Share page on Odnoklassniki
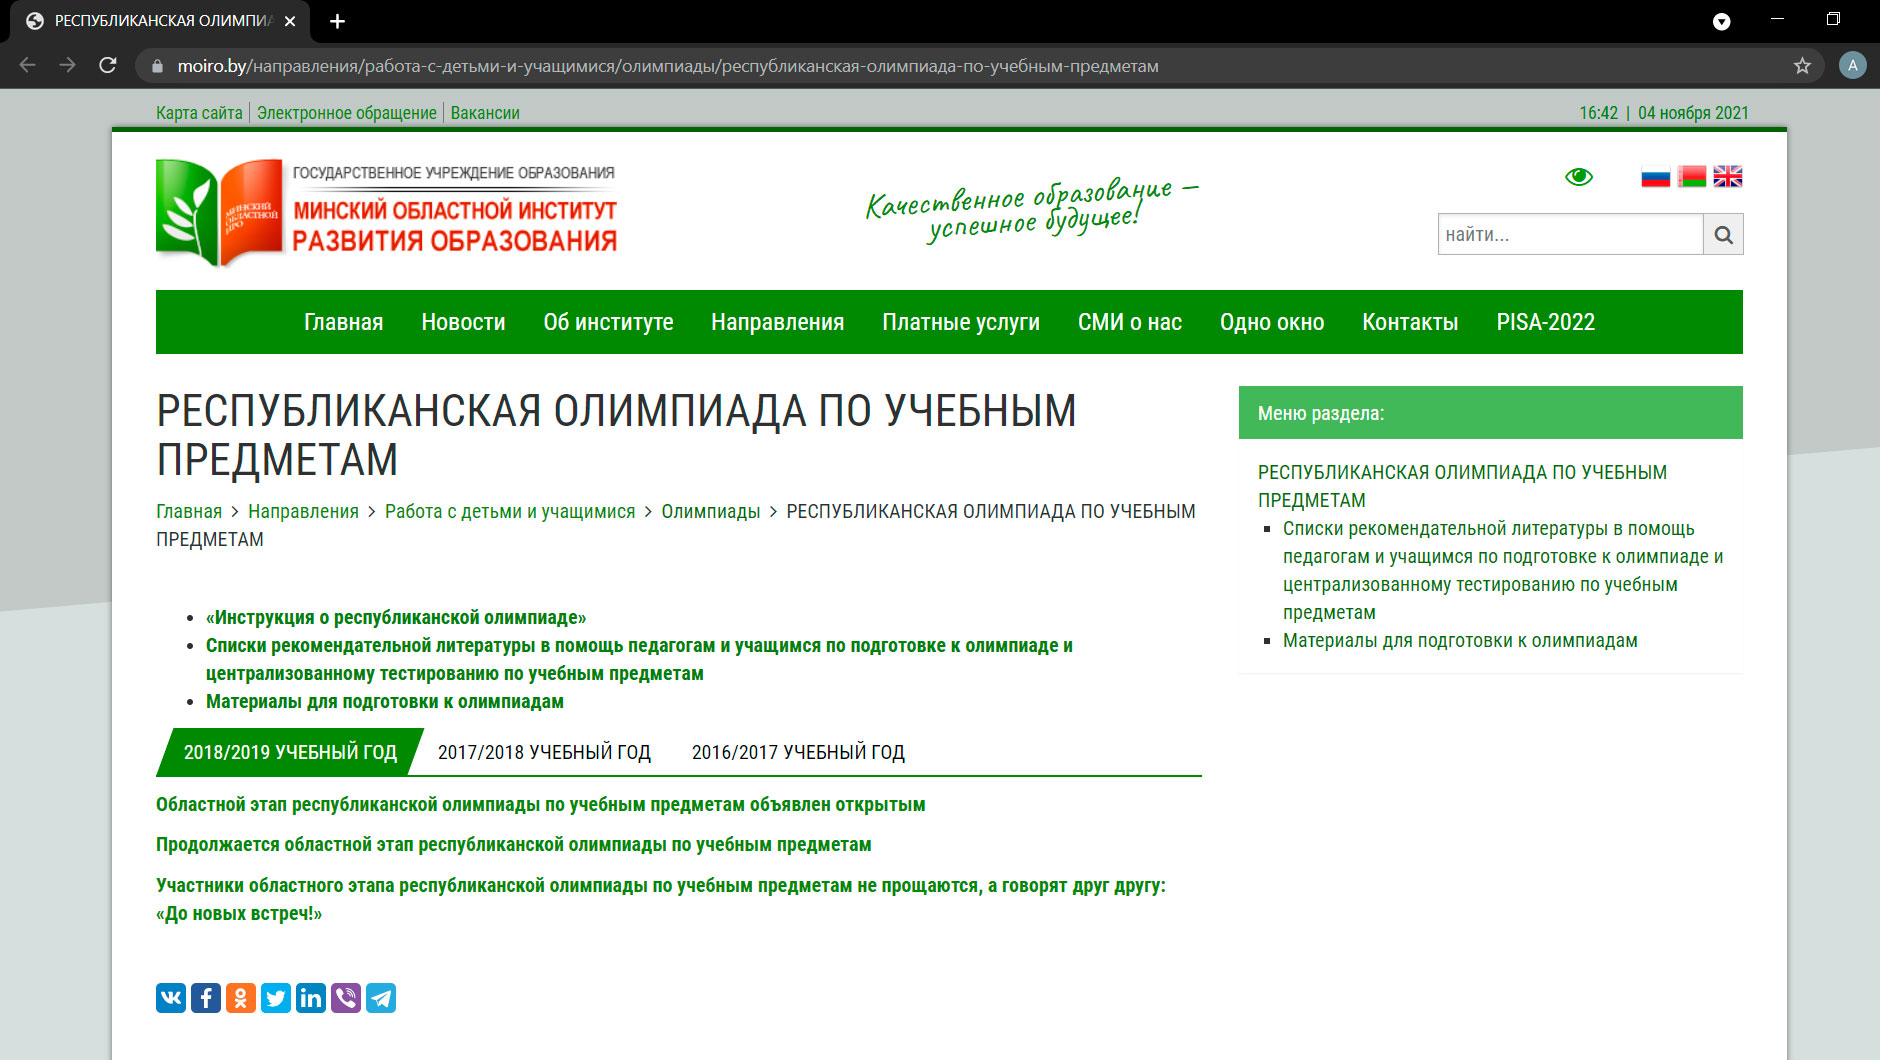Viewport: 1880px width, 1060px height. 241,998
